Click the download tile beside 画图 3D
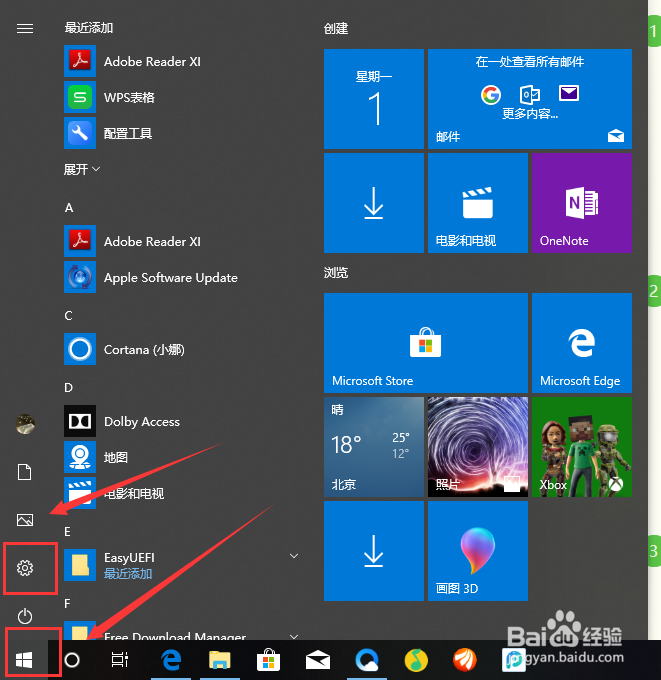 pyautogui.click(x=373, y=551)
